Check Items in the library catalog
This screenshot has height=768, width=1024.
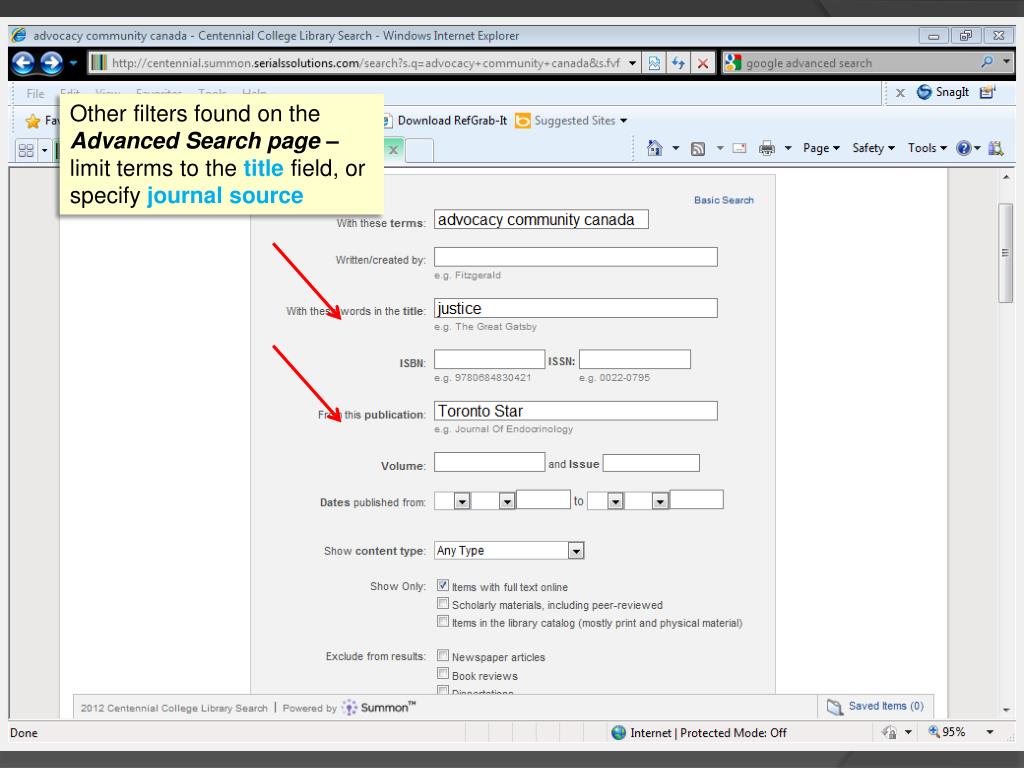[443, 621]
